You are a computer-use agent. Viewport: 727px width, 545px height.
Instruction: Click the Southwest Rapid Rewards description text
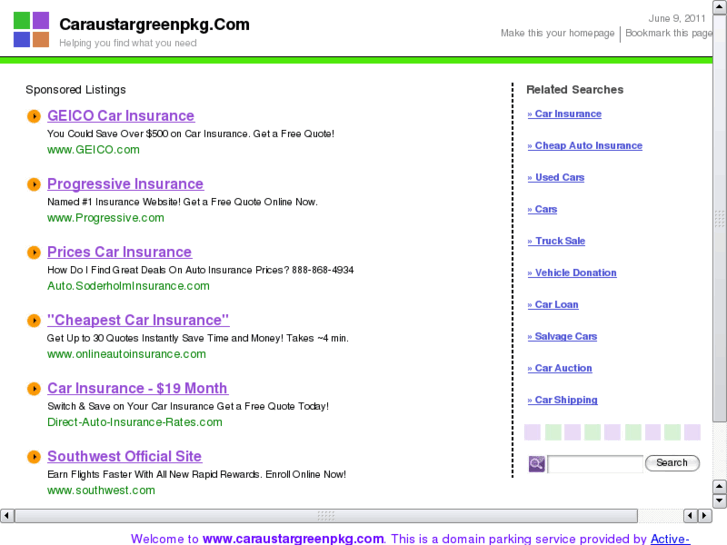point(197,474)
